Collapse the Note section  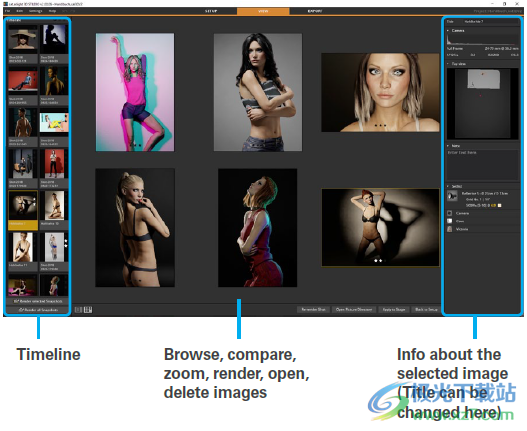[x=448, y=146]
